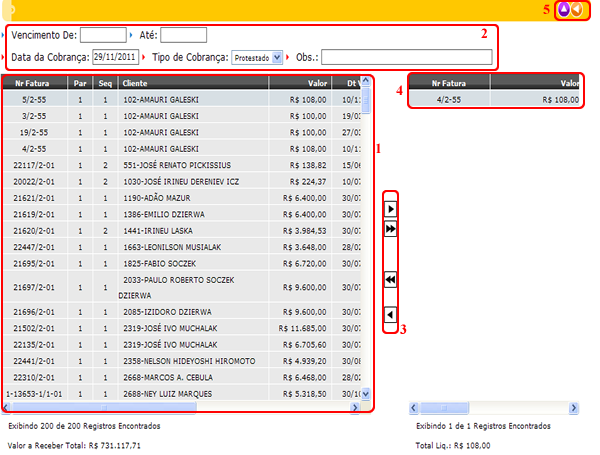Move selected invoice left with single arrow
Screen dimensions: 600x455
coord(391,315)
